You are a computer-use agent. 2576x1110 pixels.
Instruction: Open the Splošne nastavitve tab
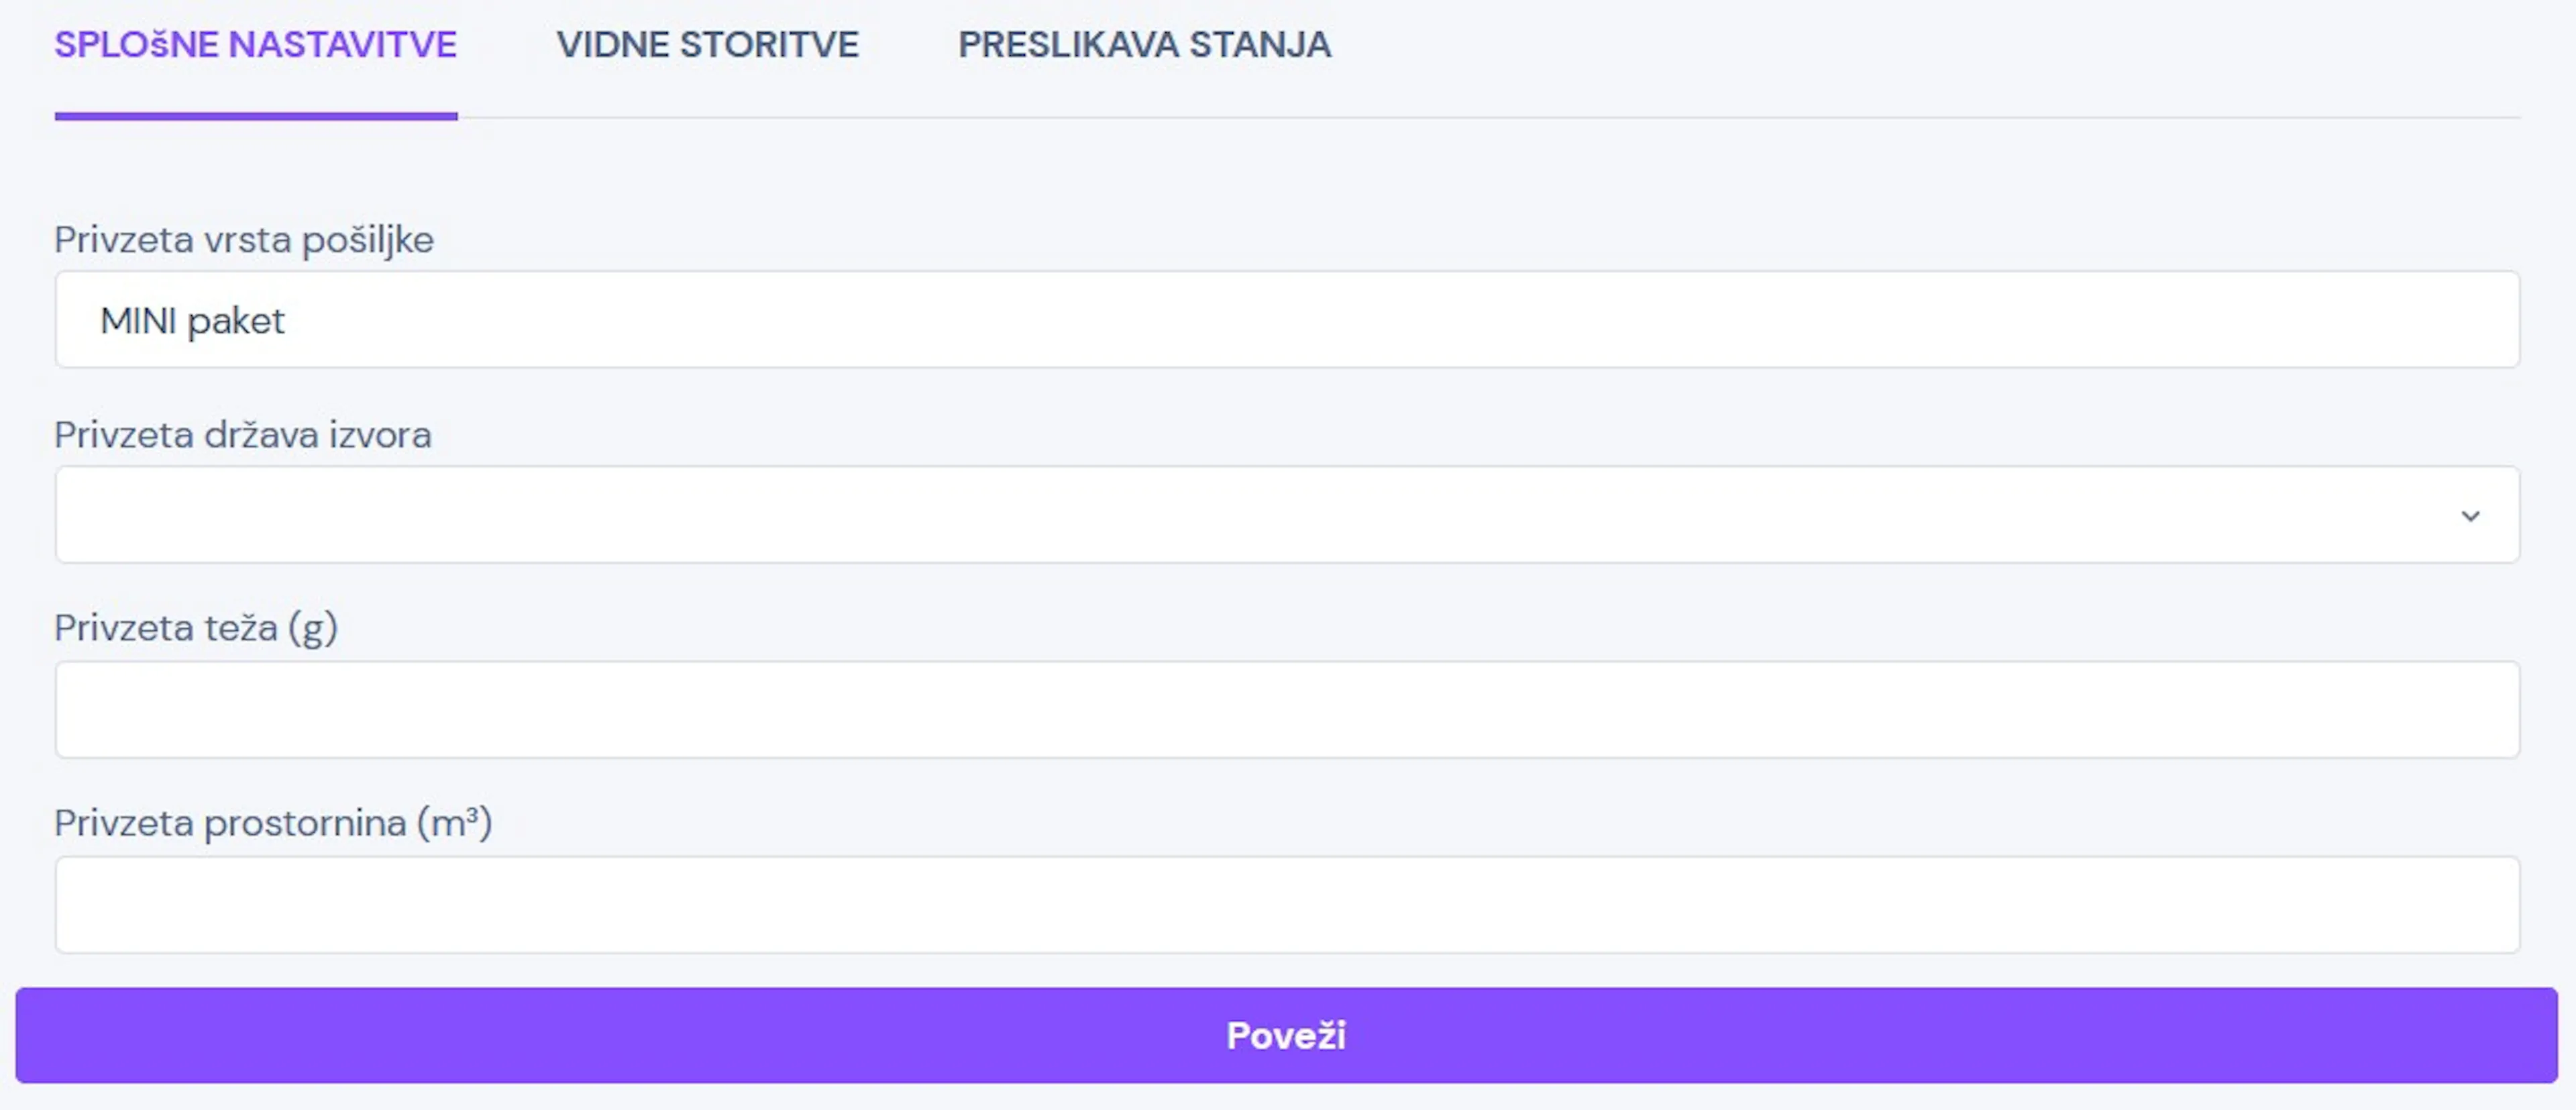point(255,45)
